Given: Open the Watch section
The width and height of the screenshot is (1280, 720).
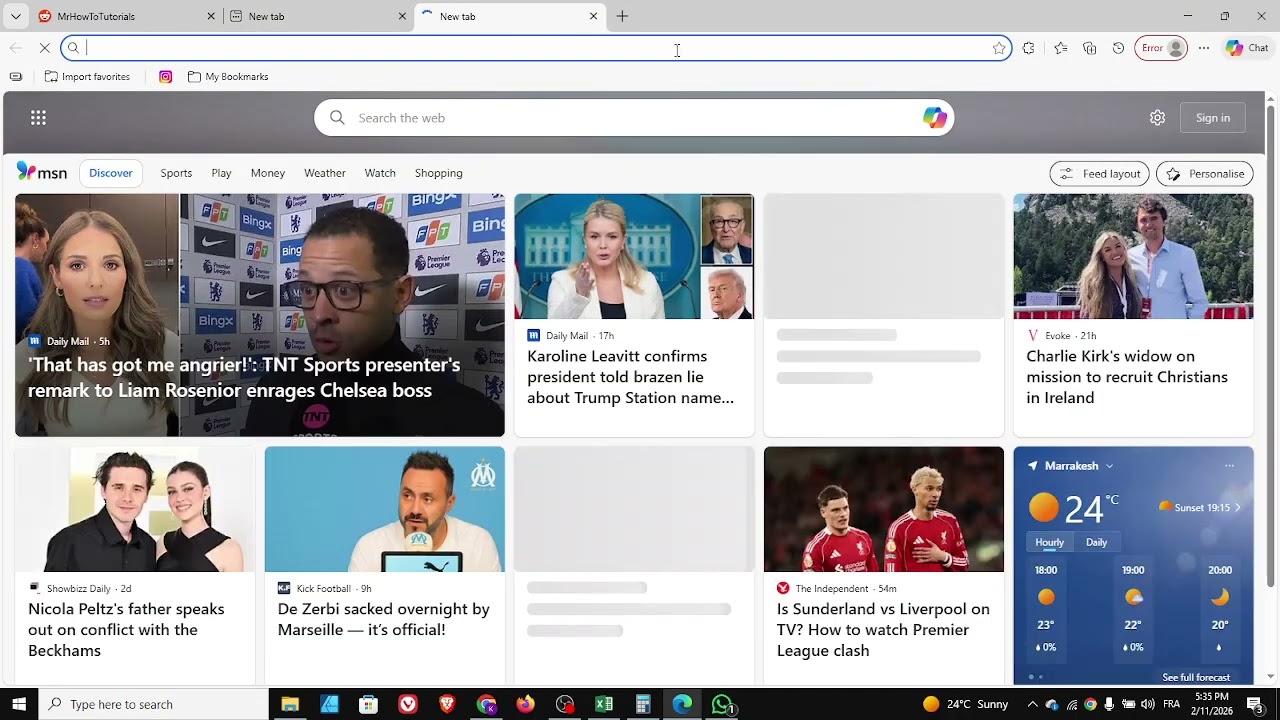Looking at the screenshot, I should pyautogui.click(x=380, y=173).
